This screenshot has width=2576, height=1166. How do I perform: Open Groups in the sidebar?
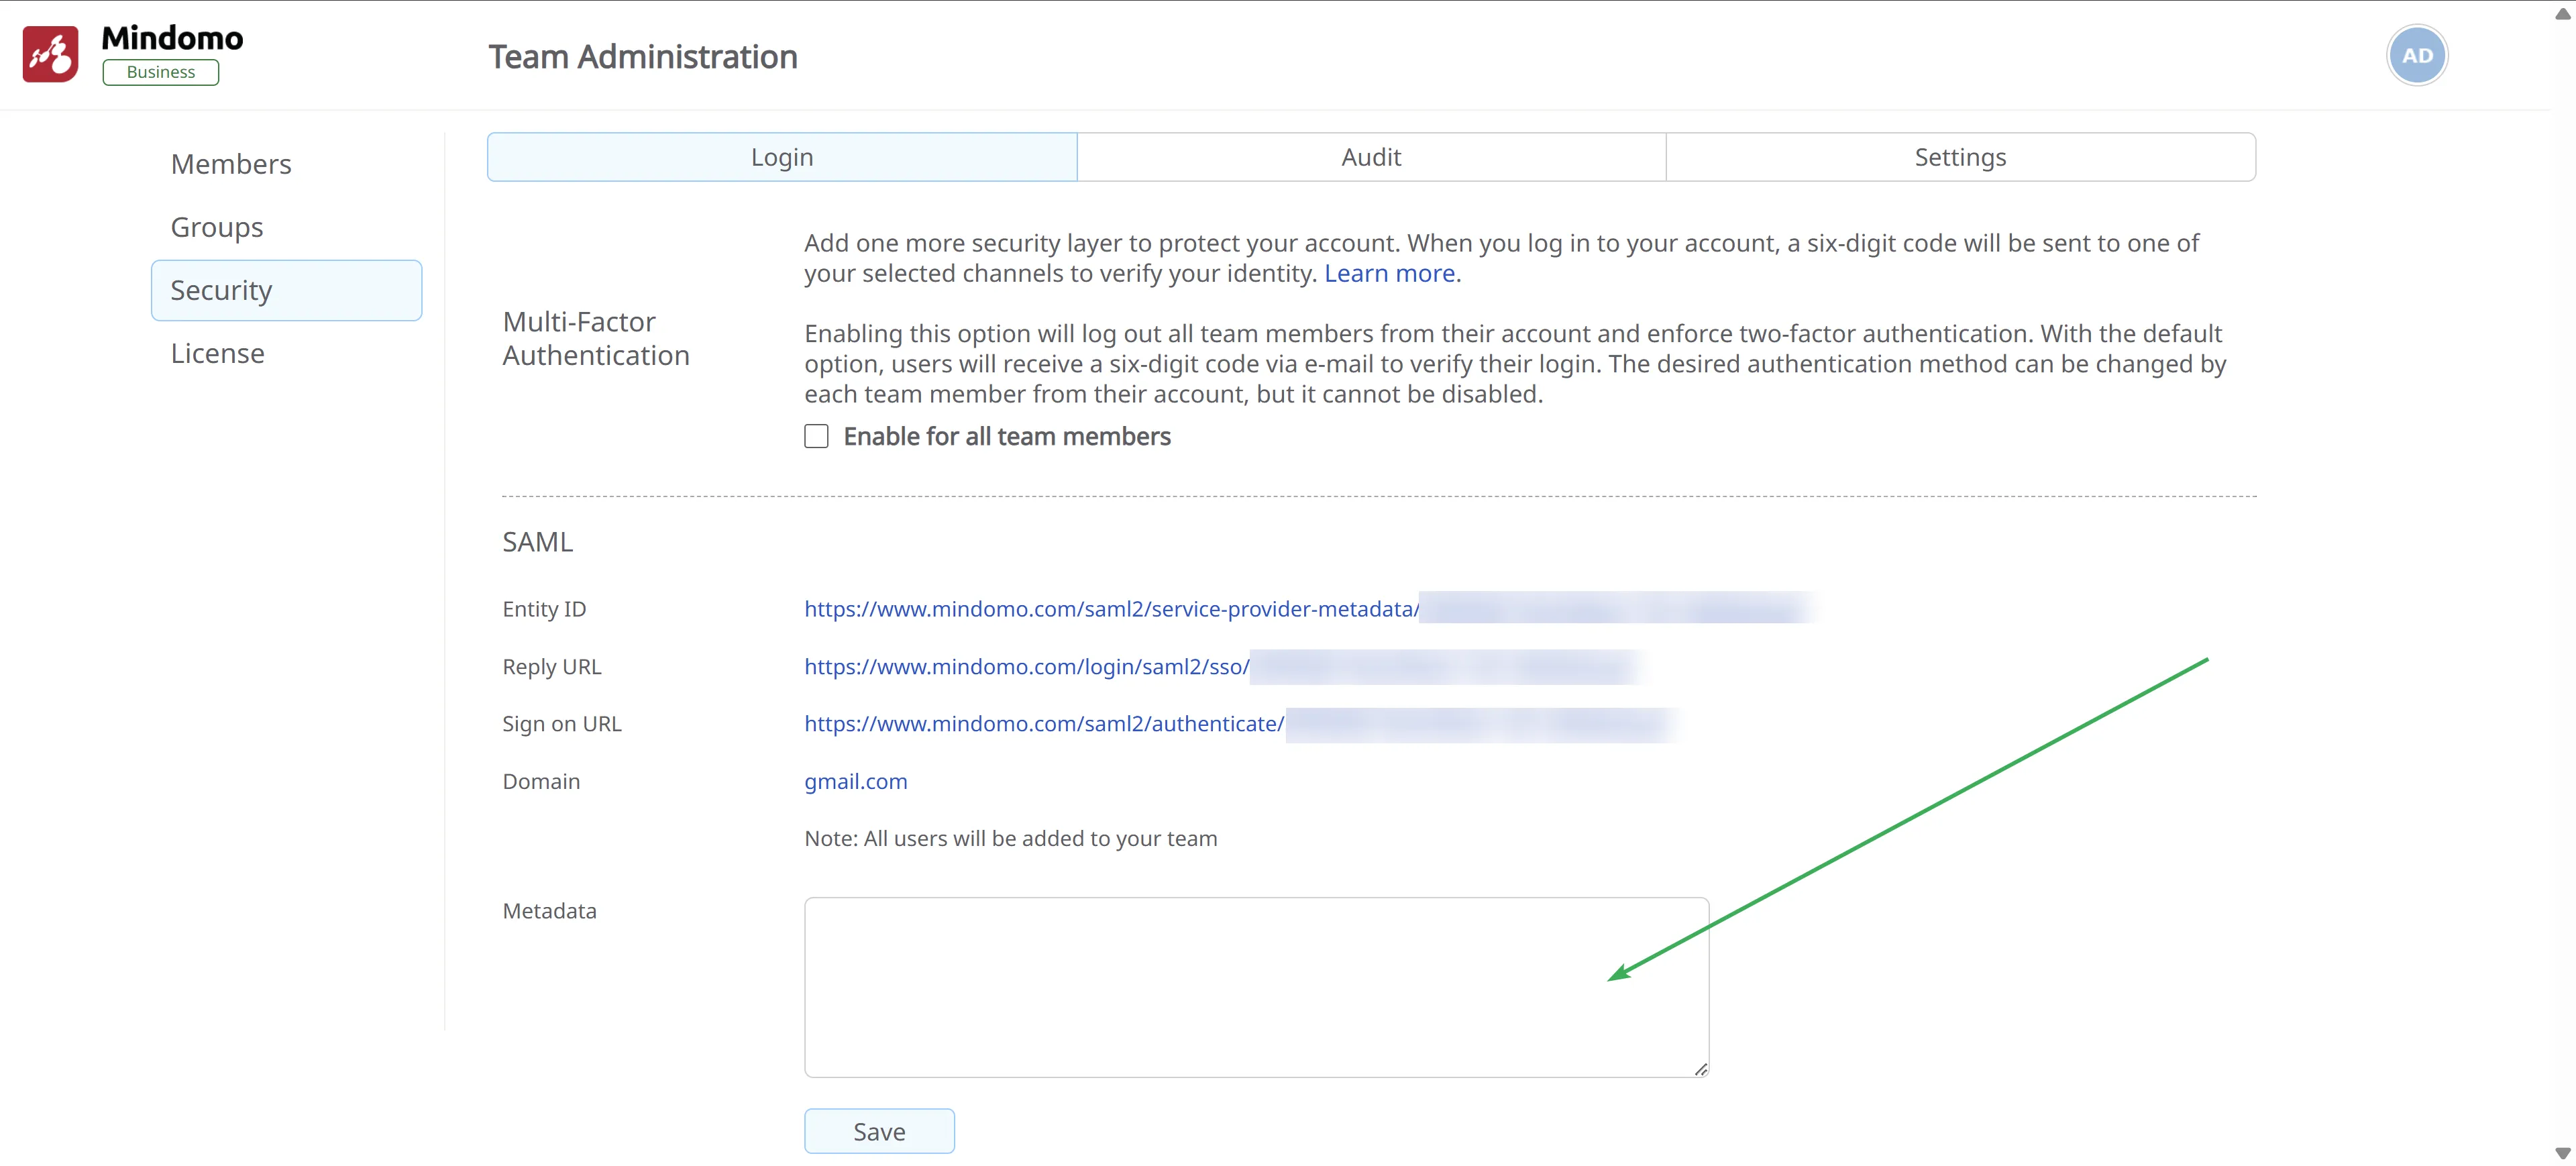tap(217, 227)
